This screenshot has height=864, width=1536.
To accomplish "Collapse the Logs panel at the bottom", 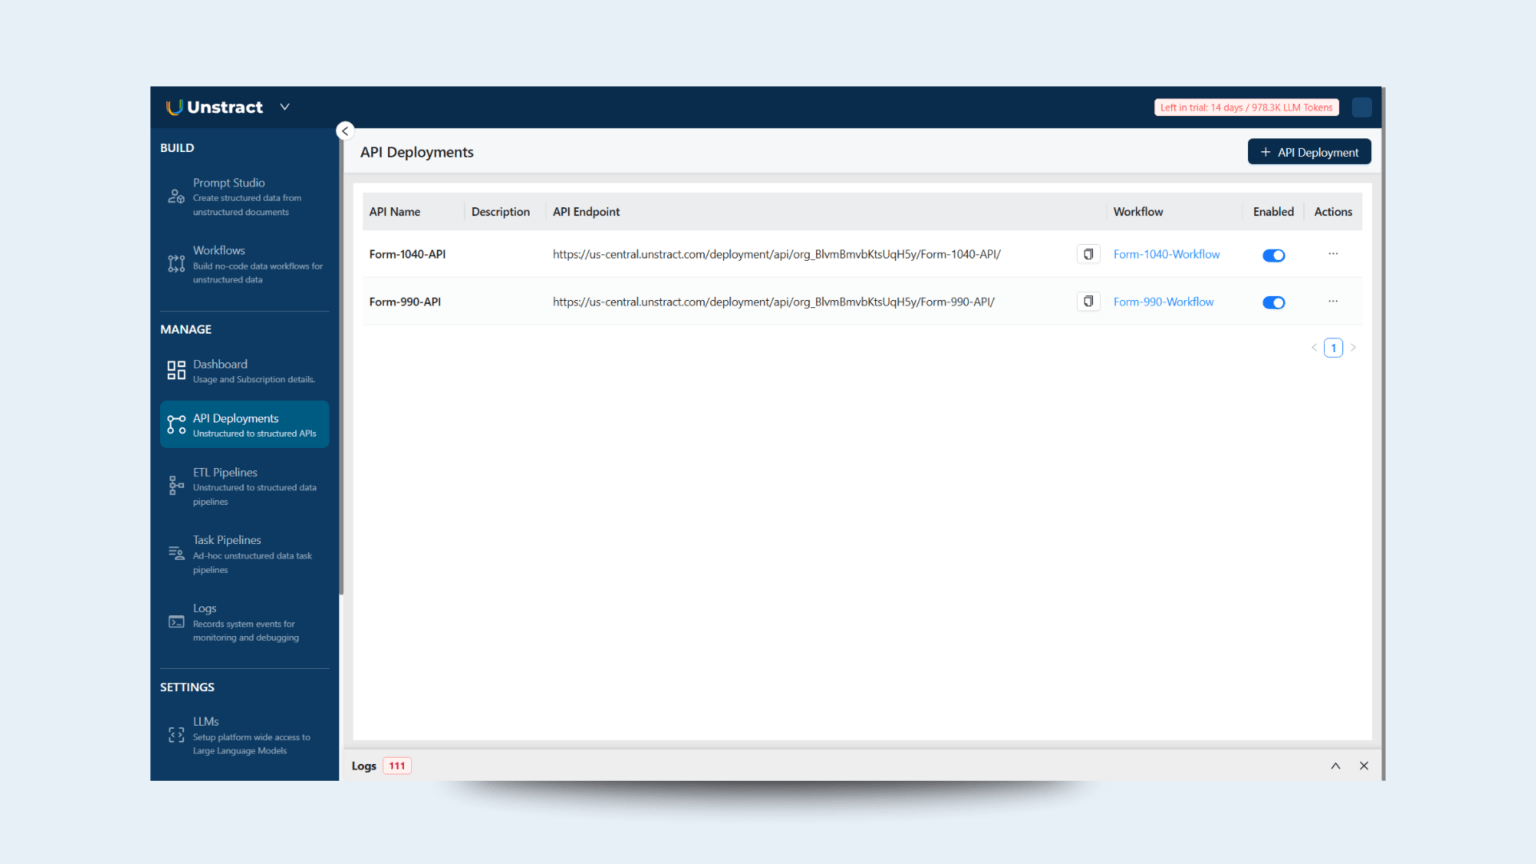I will coord(1335,765).
